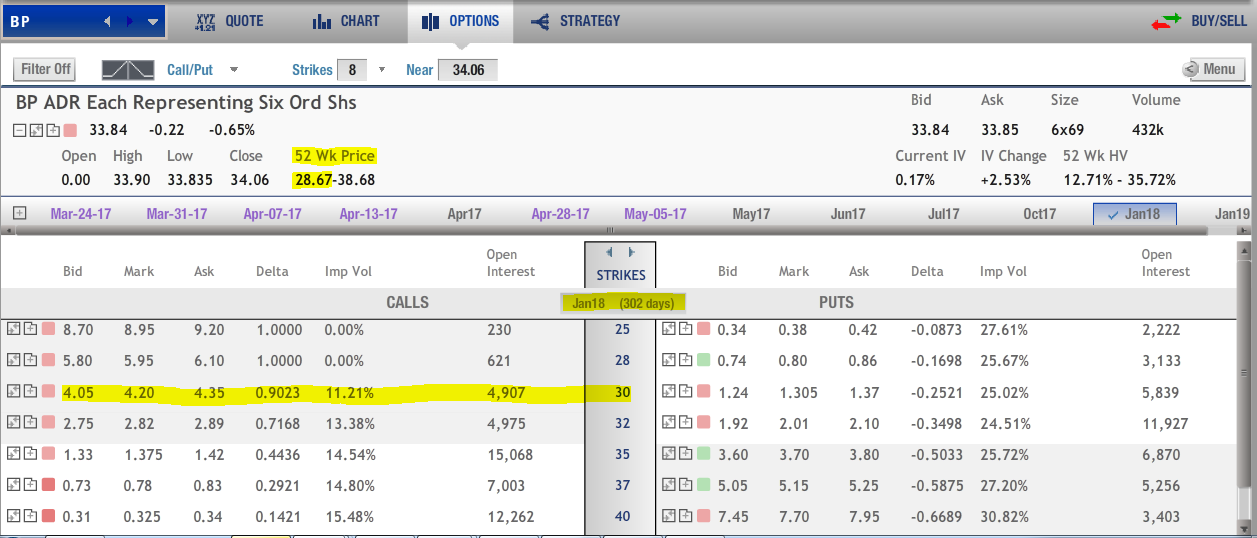Click the chart icon for the 40 put
Screen dimensions: 1257x538
pos(669,517)
